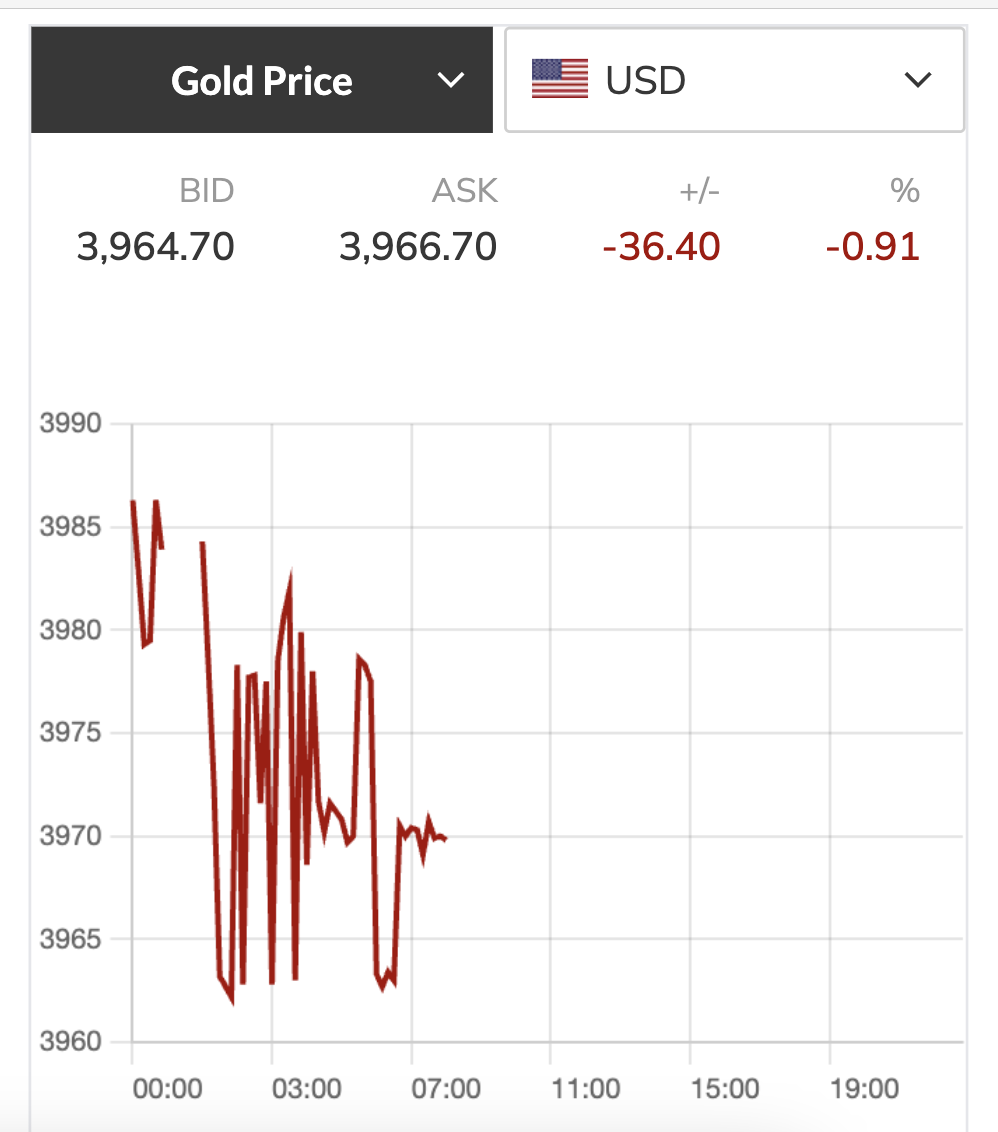Click the ASK price value 3,966.70
The height and width of the screenshot is (1132, 998).
pyautogui.click(x=418, y=245)
